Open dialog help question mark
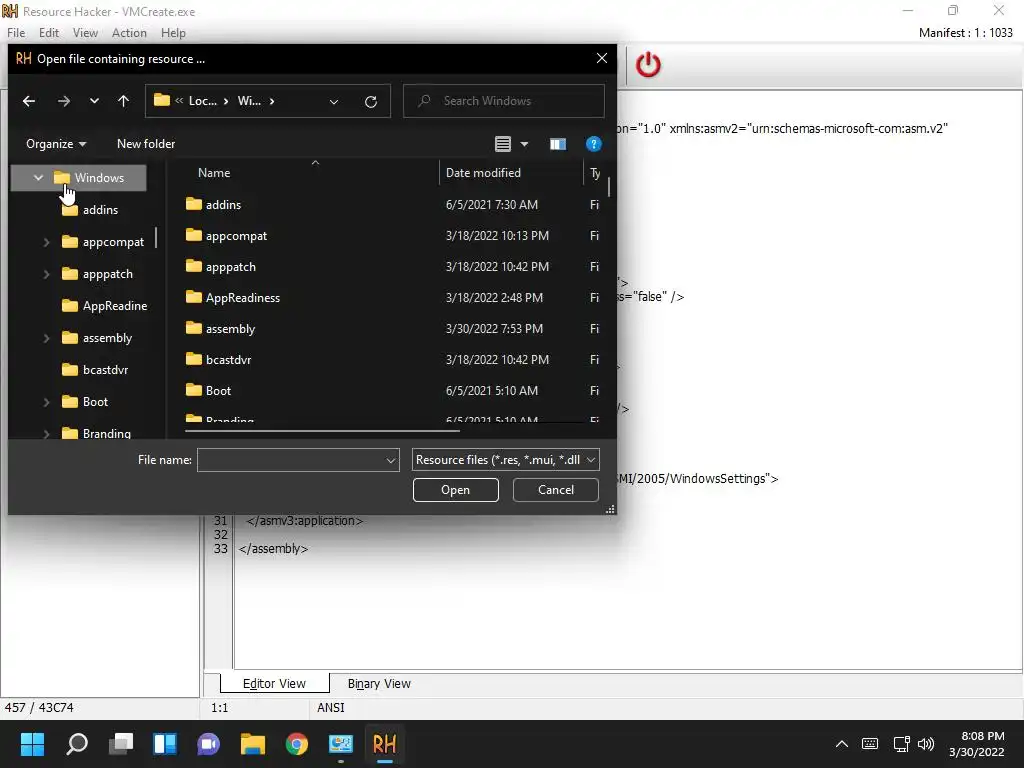1024x768 pixels. pos(593,144)
